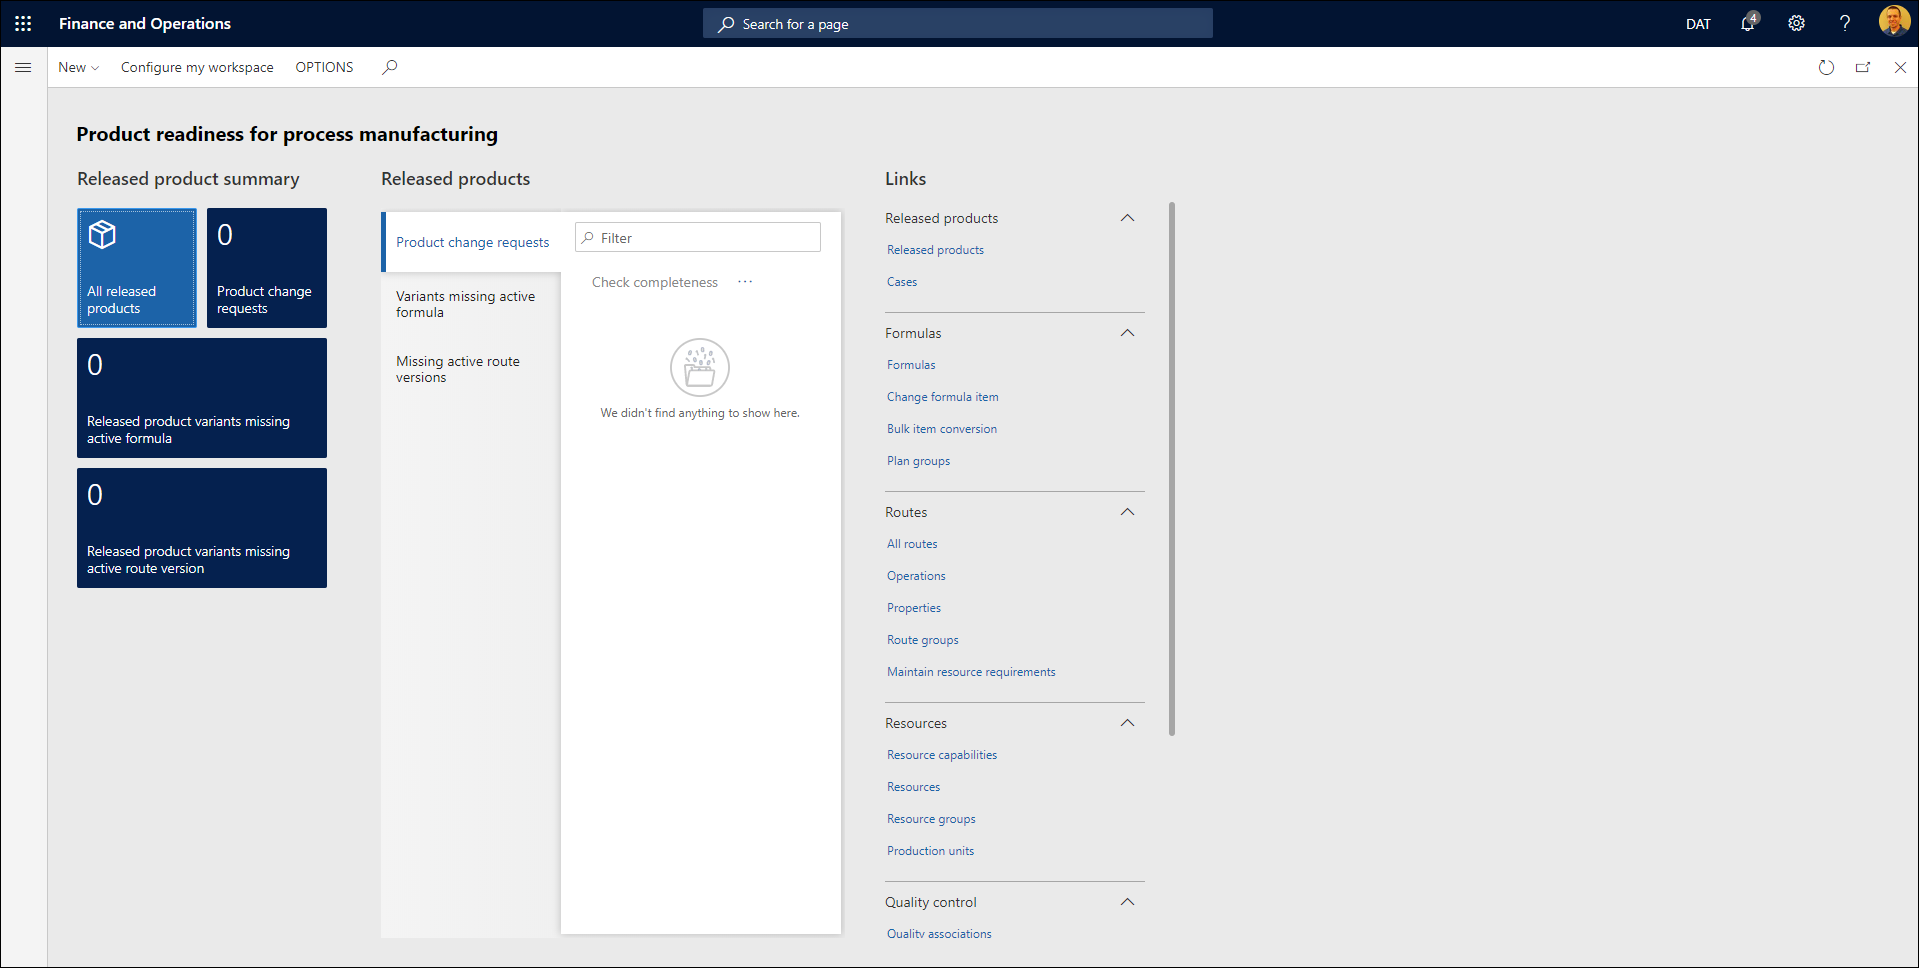Select the Product change requests tab

[472, 242]
